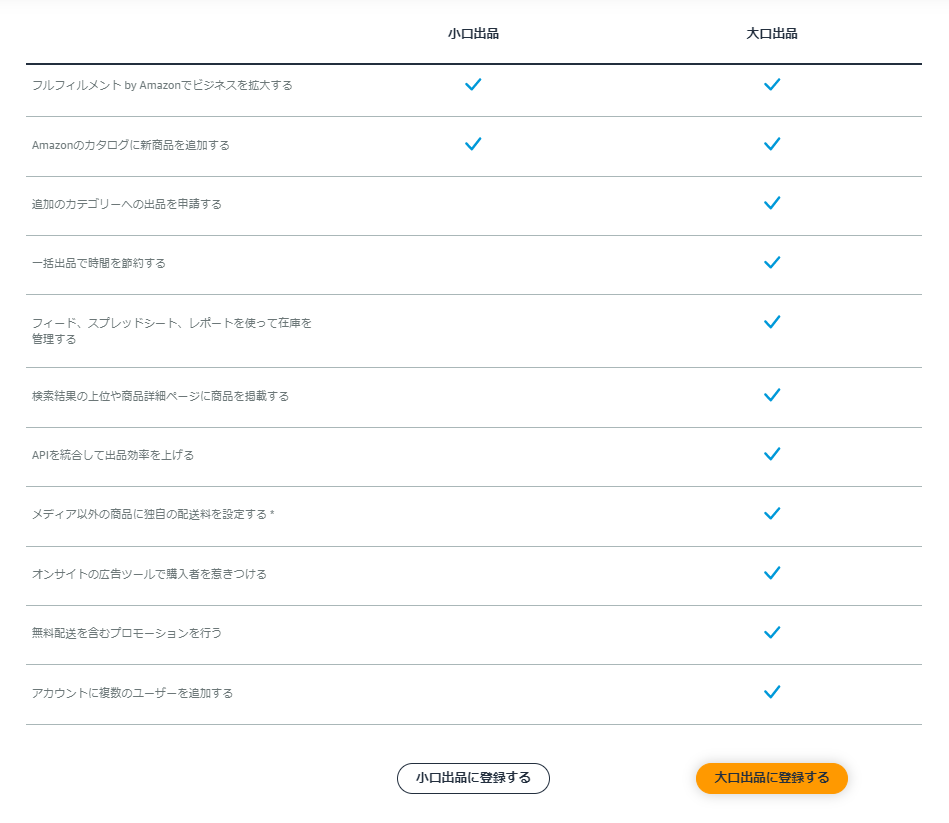Click checkmark for APIを統合して出品効率を上げる
This screenshot has width=949, height=823.
[x=771, y=454]
